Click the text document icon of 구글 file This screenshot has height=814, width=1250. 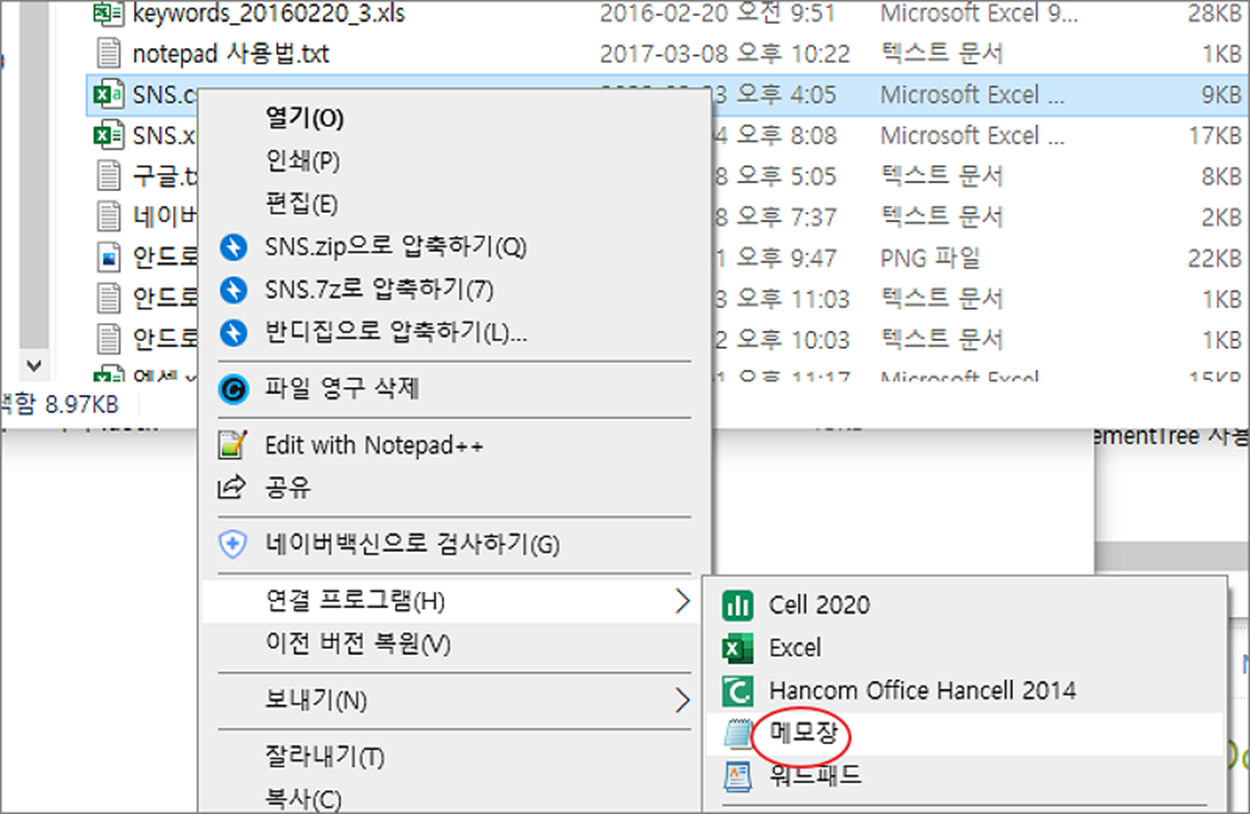107,176
